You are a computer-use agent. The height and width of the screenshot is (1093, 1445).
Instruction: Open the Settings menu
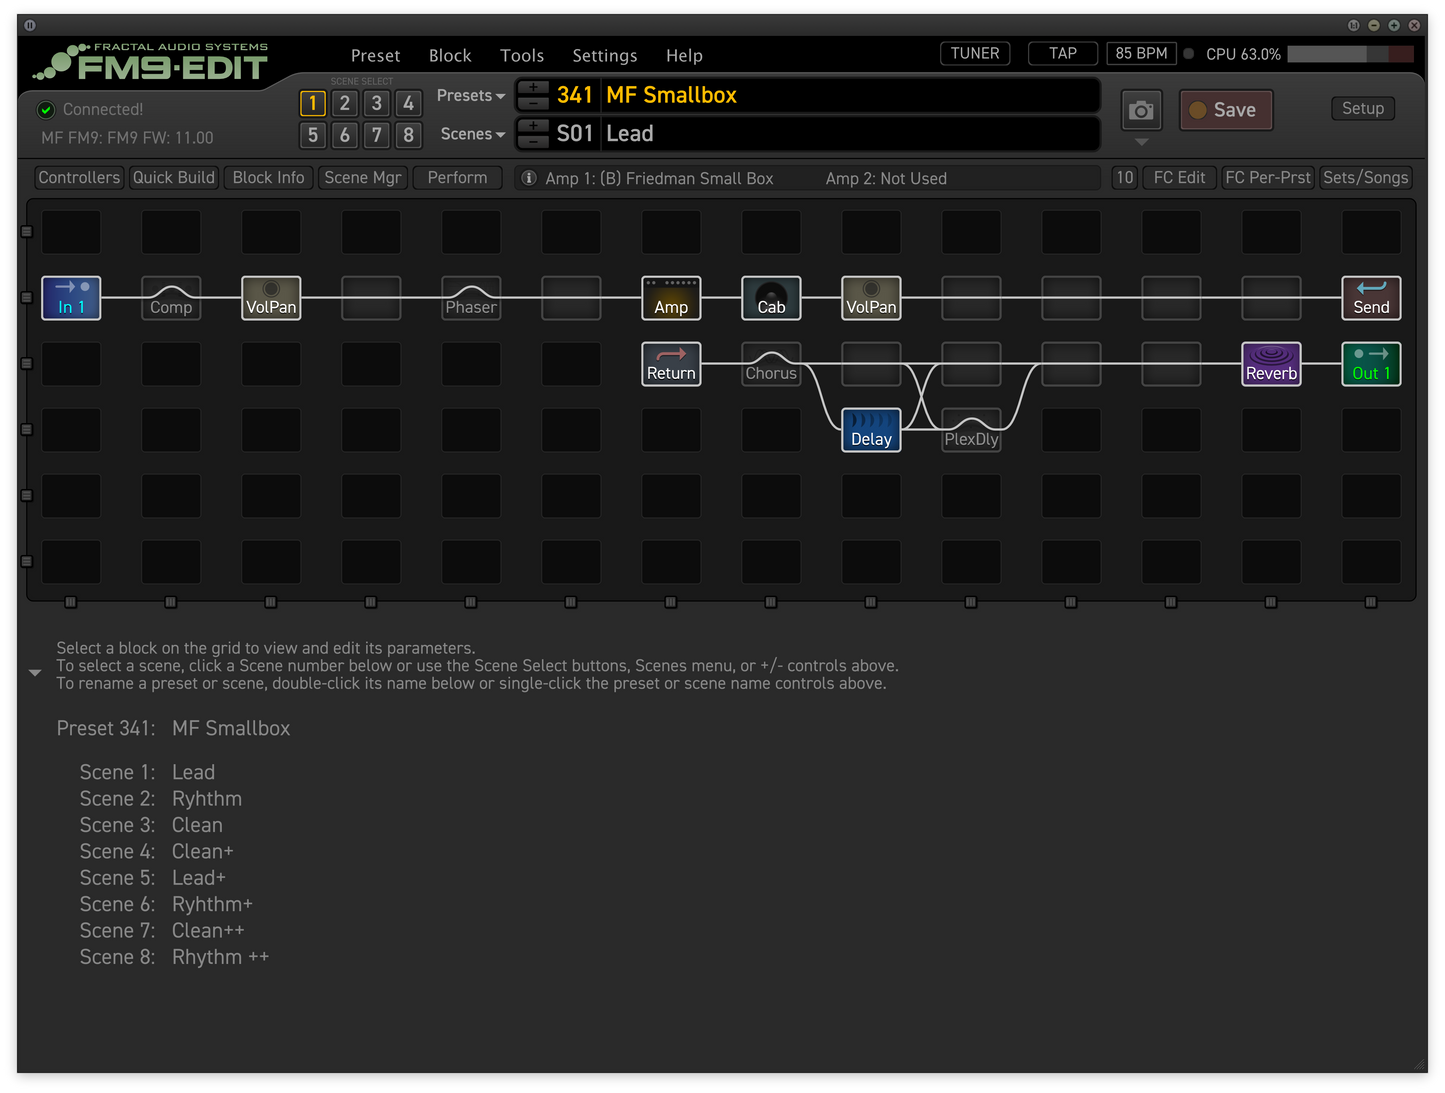click(605, 56)
